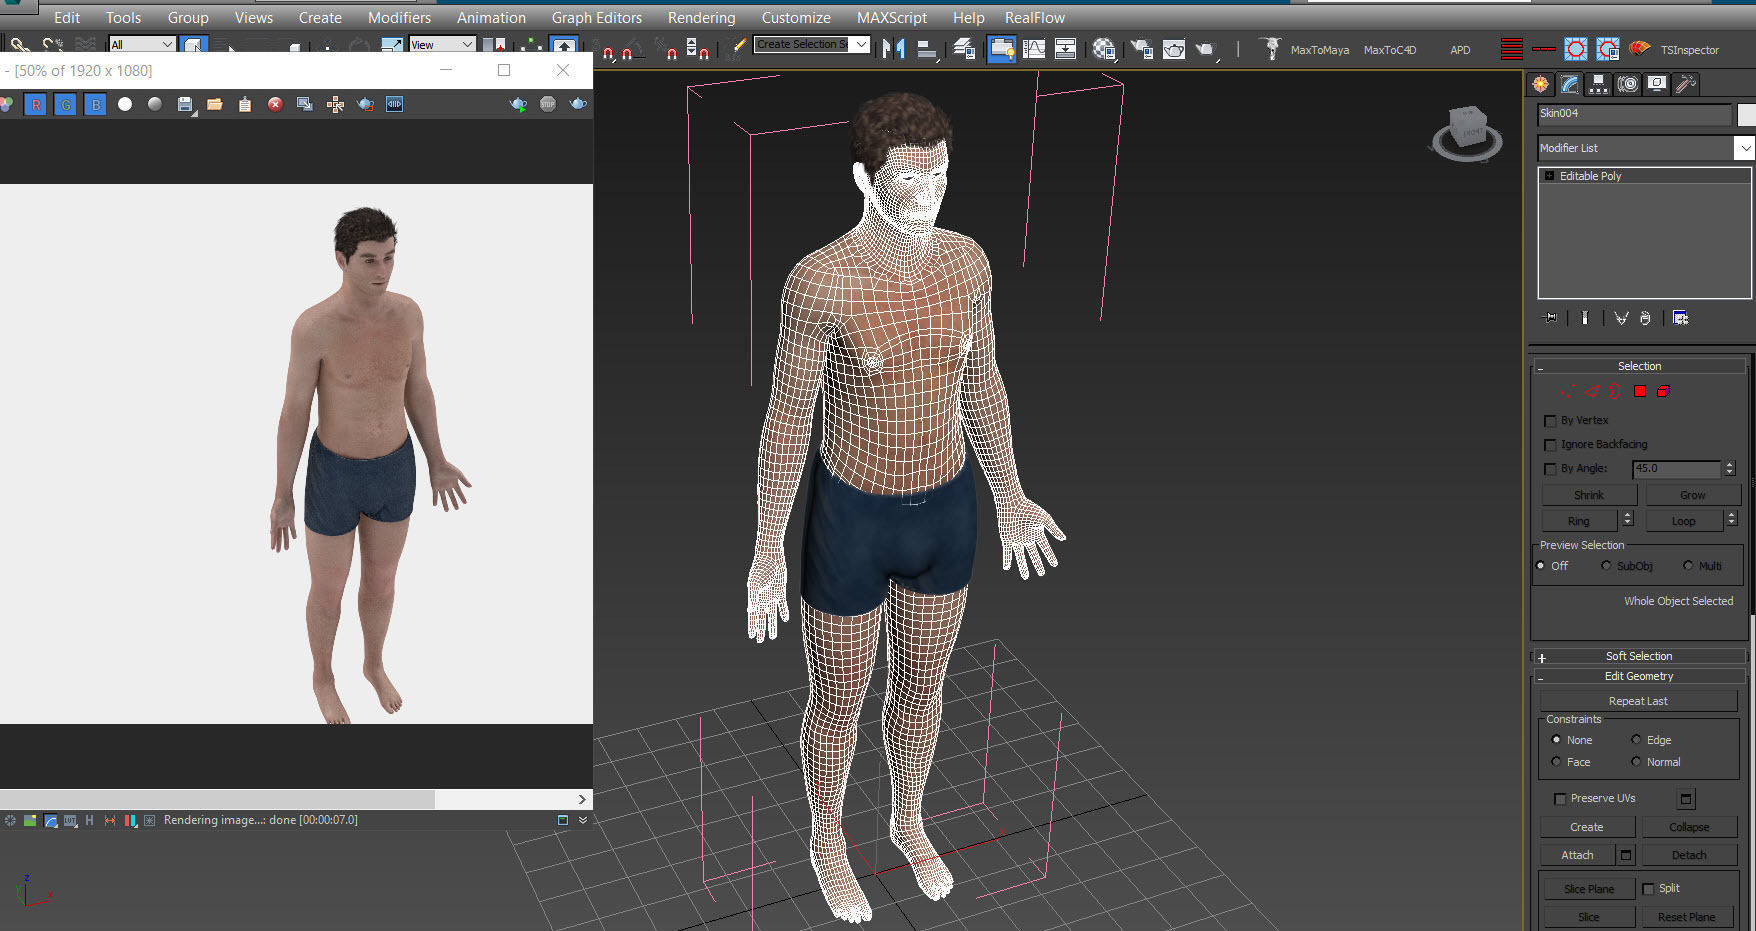The width and height of the screenshot is (1756, 931).
Task: Expand the Soft Selection rollout
Action: (1639, 656)
